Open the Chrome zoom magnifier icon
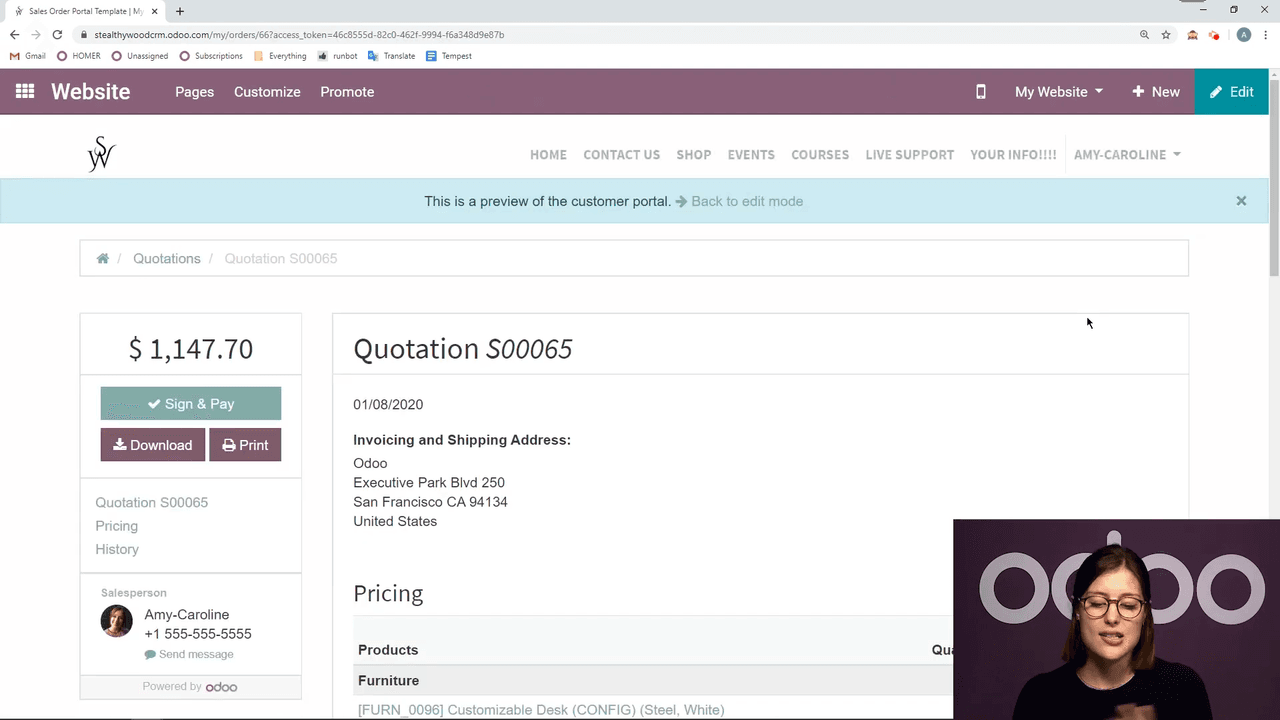The height and width of the screenshot is (720, 1280). 1145,35
